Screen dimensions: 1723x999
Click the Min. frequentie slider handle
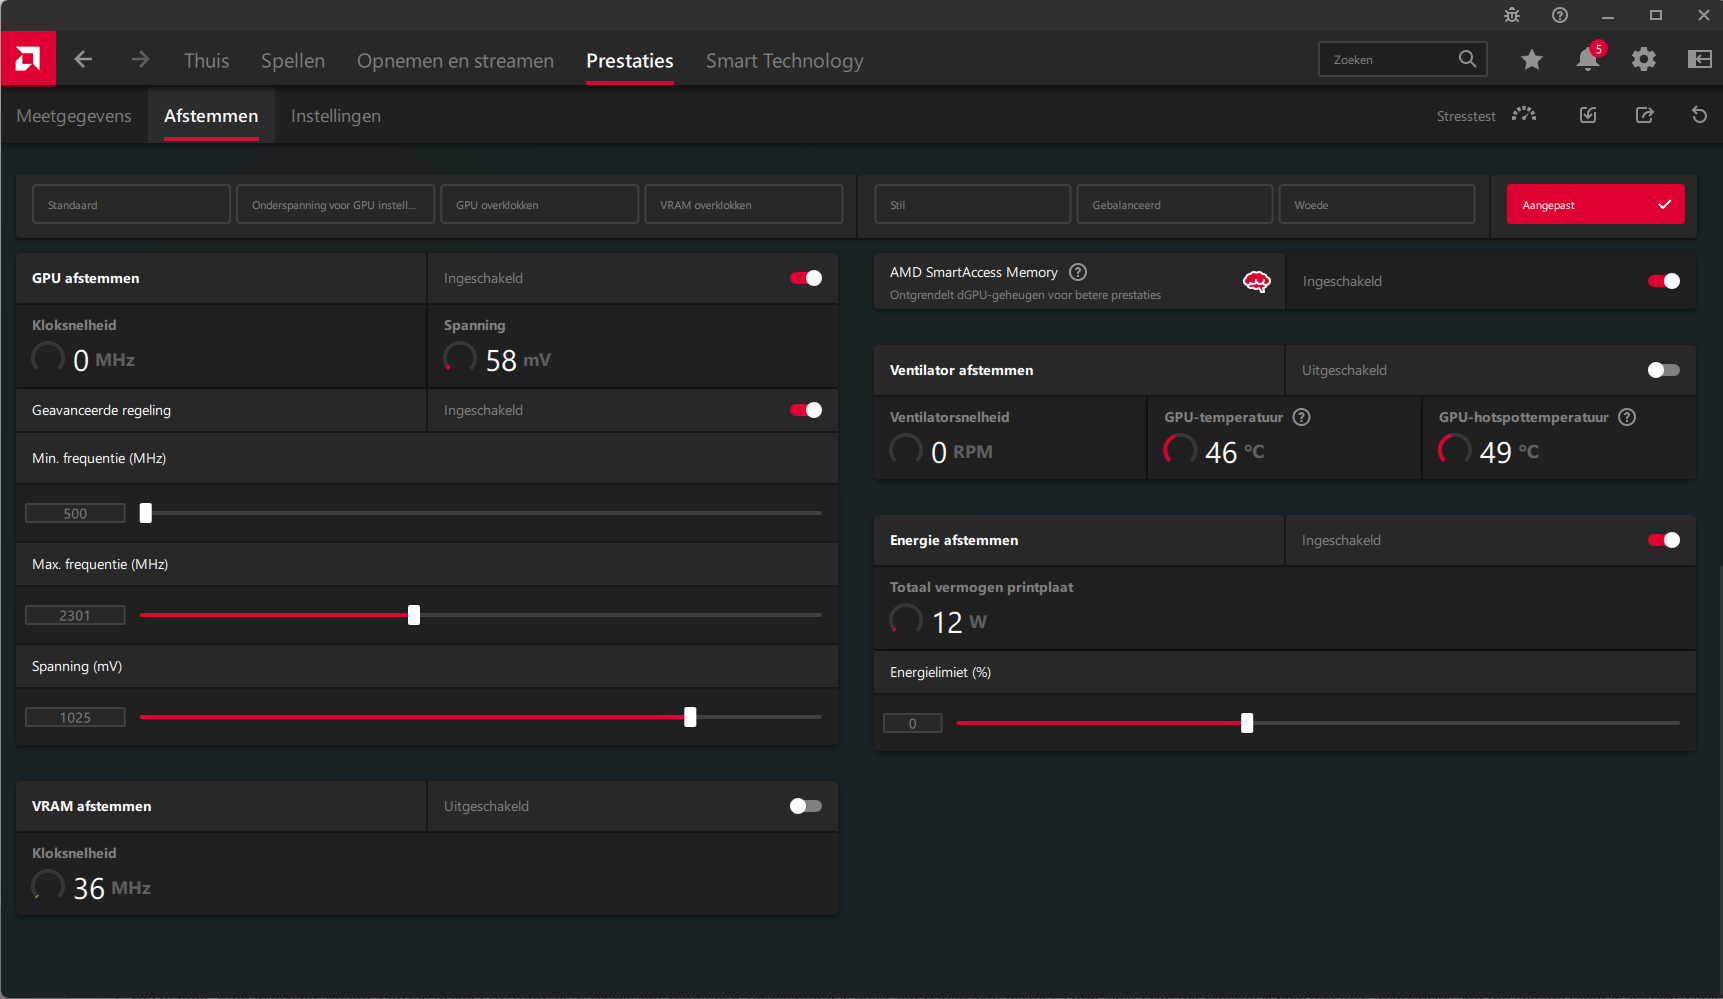point(146,513)
